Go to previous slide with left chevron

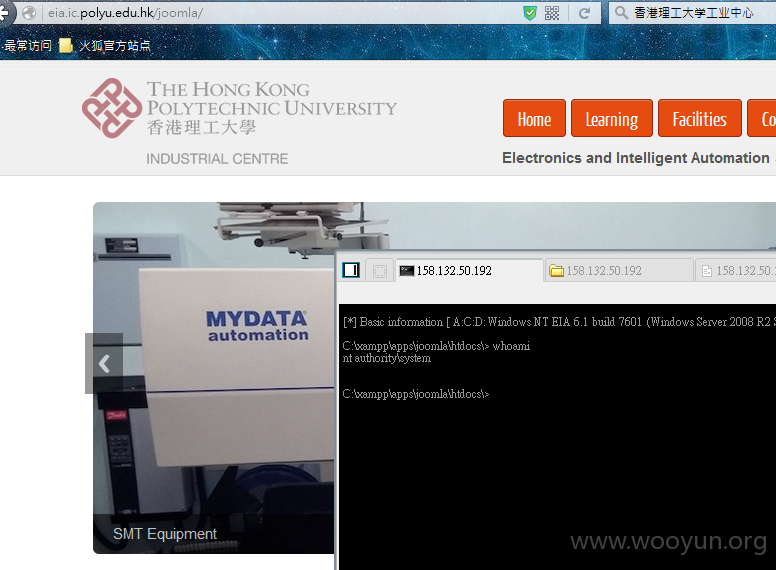pyautogui.click(x=104, y=364)
